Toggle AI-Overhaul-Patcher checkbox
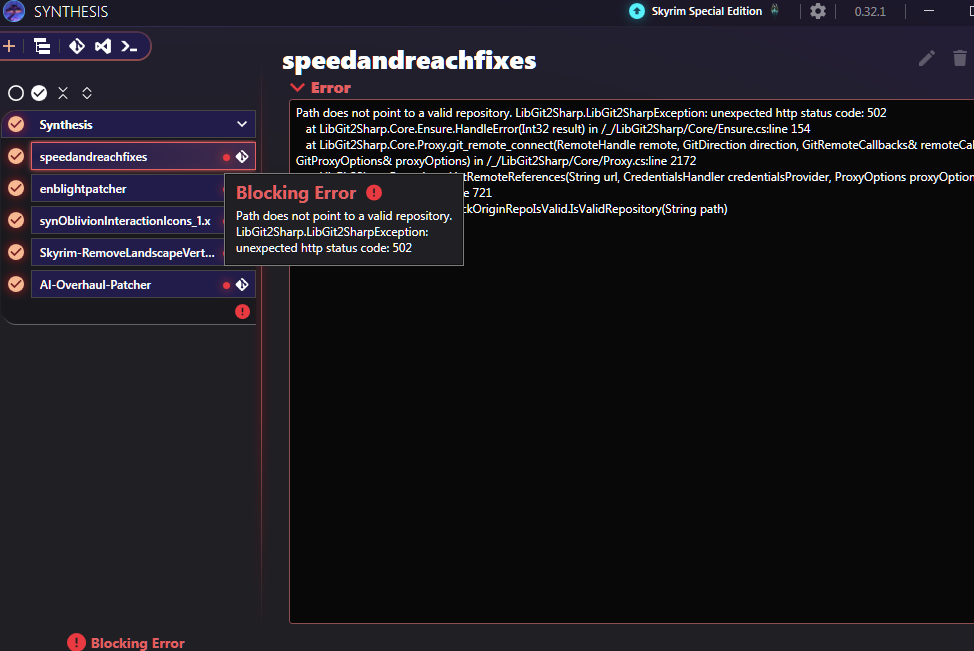This screenshot has width=974, height=651. point(16,285)
